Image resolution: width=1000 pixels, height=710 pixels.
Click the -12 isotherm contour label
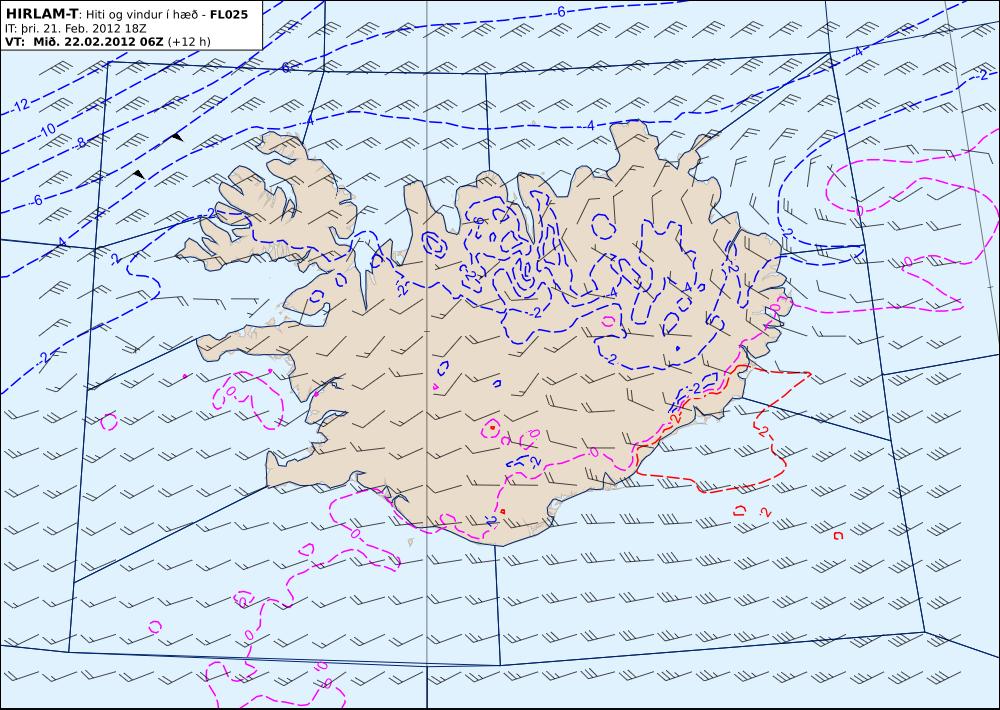coord(21,104)
